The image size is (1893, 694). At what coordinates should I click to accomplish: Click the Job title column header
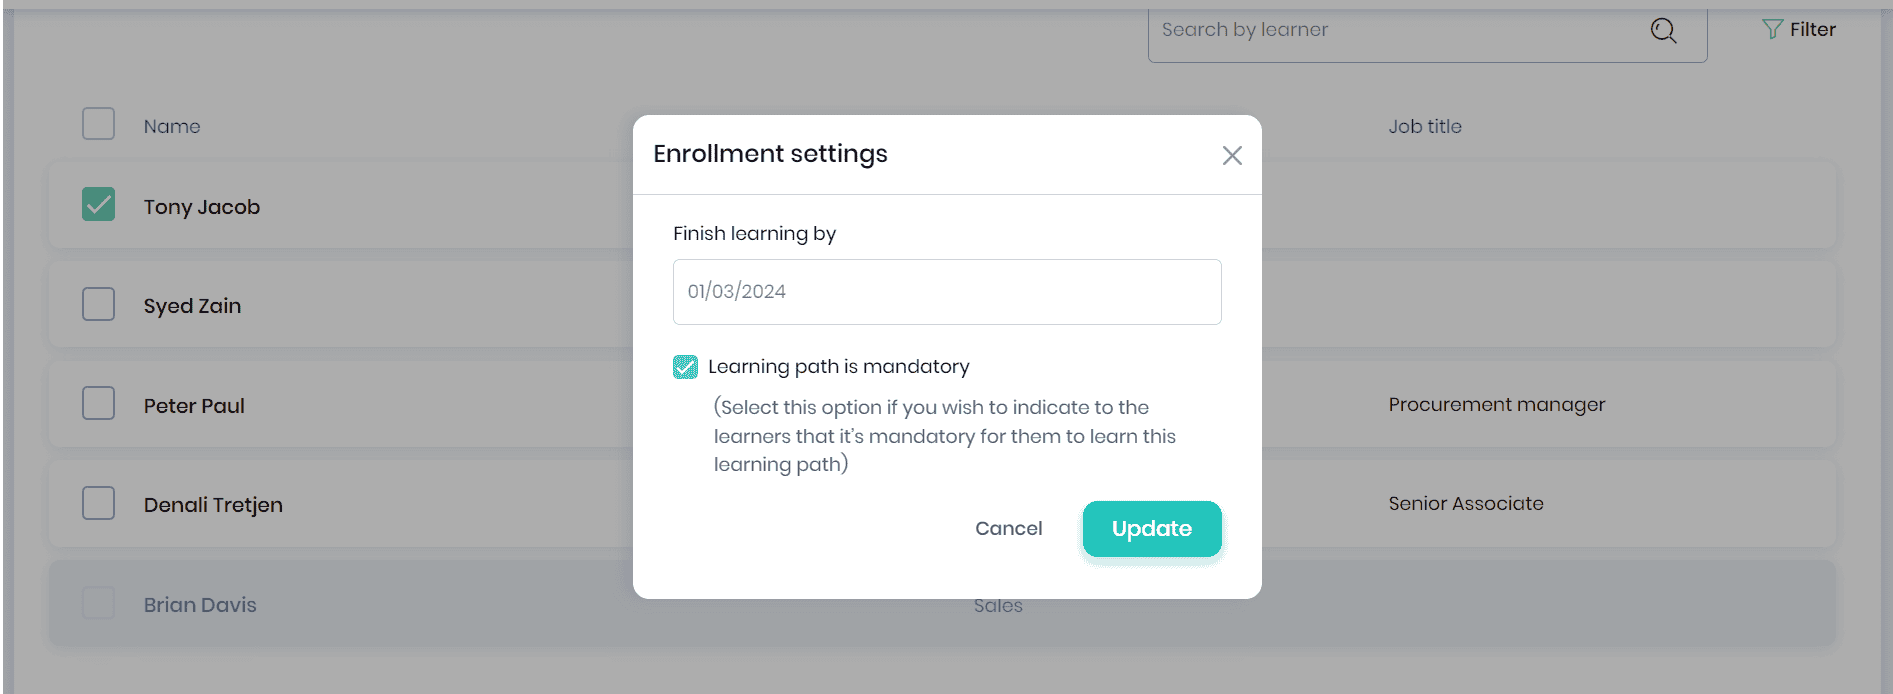pyautogui.click(x=1424, y=127)
